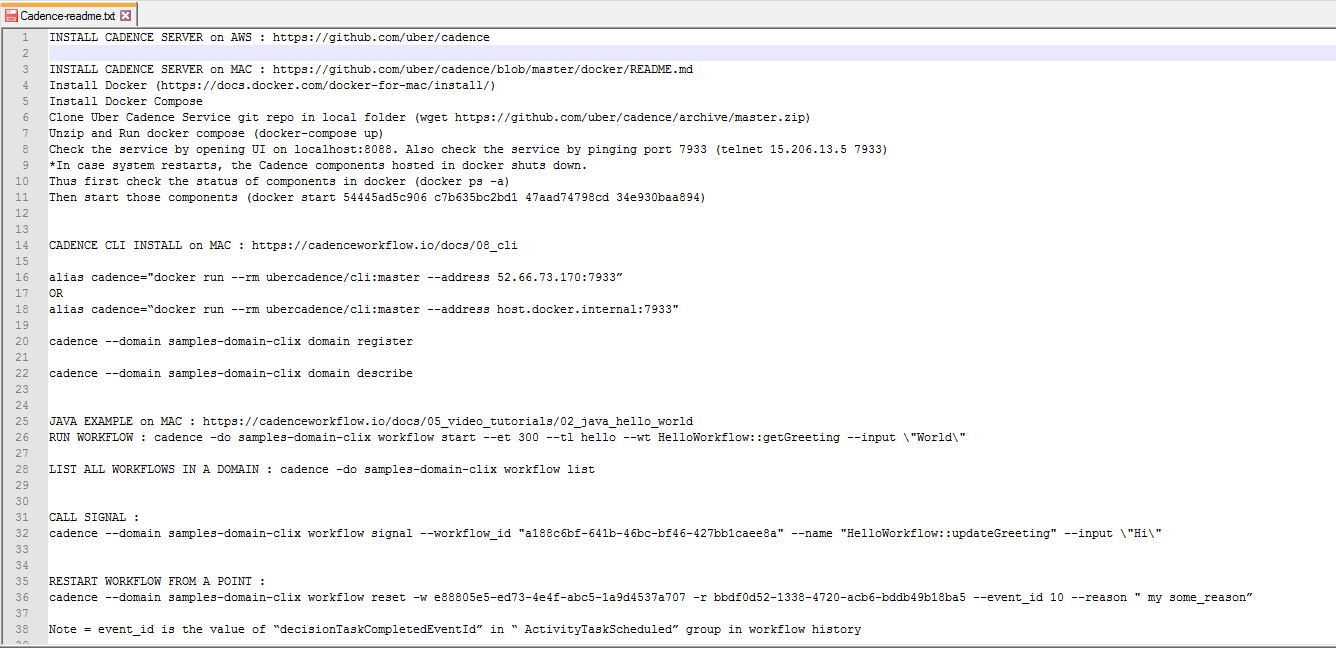Click the "LIST ALL WORKFLOWS IN A DOMAIN" line

tap(322, 469)
